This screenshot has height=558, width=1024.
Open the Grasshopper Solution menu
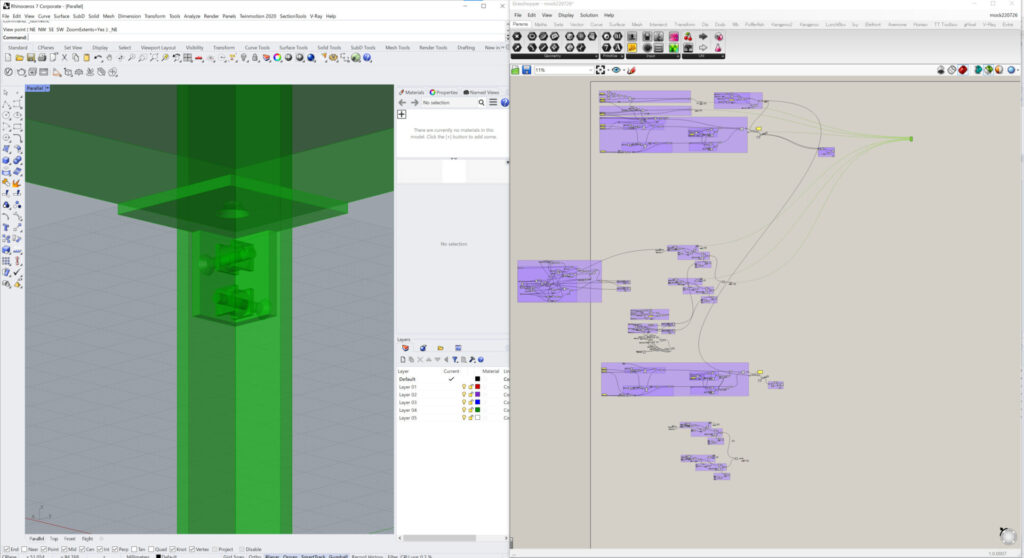tap(589, 15)
